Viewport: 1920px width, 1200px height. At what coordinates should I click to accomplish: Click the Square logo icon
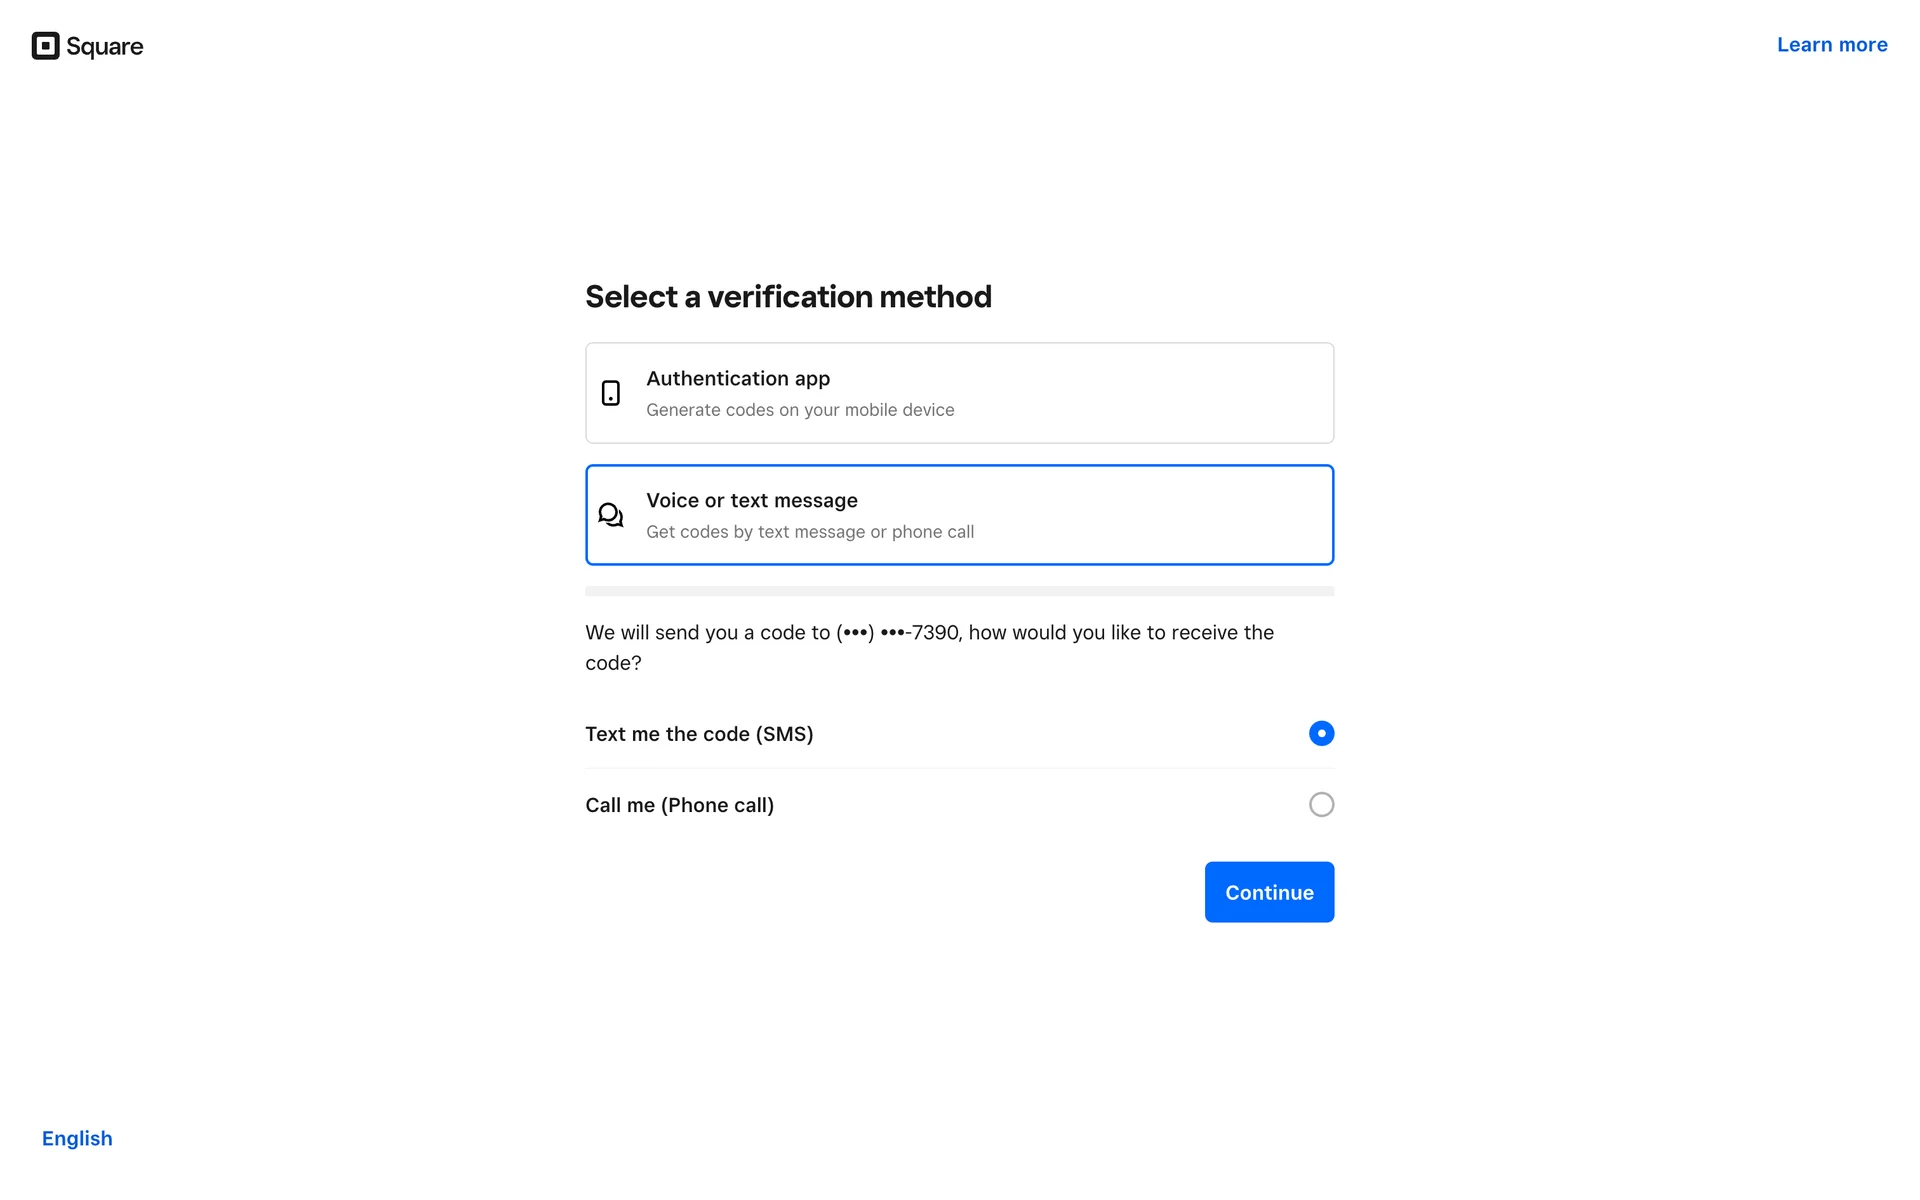[45, 46]
